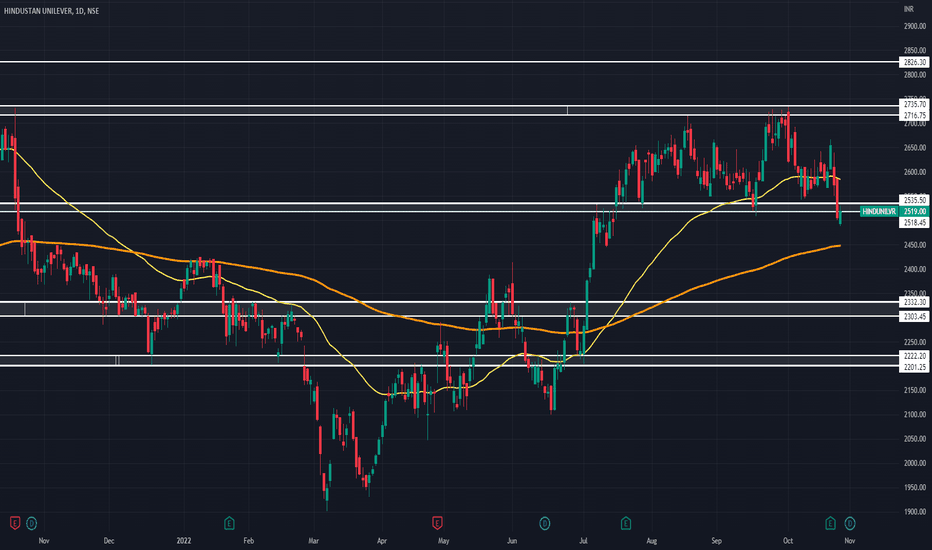Open the green earnings marker before Feb
The width and height of the screenshot is (932, 550).
229,523
